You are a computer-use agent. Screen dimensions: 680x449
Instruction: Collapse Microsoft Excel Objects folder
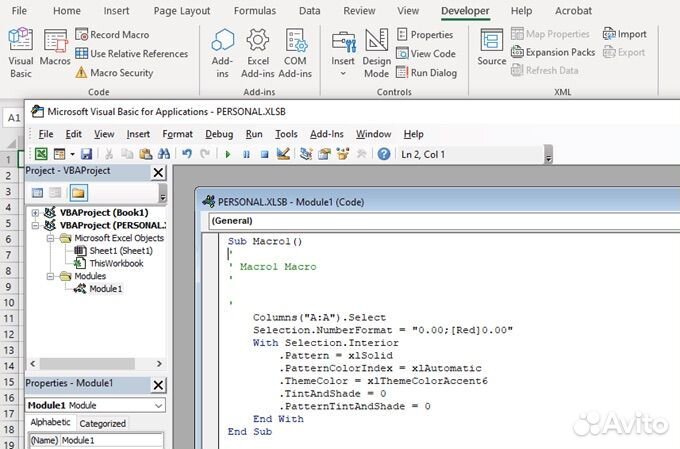click(50, 238)
